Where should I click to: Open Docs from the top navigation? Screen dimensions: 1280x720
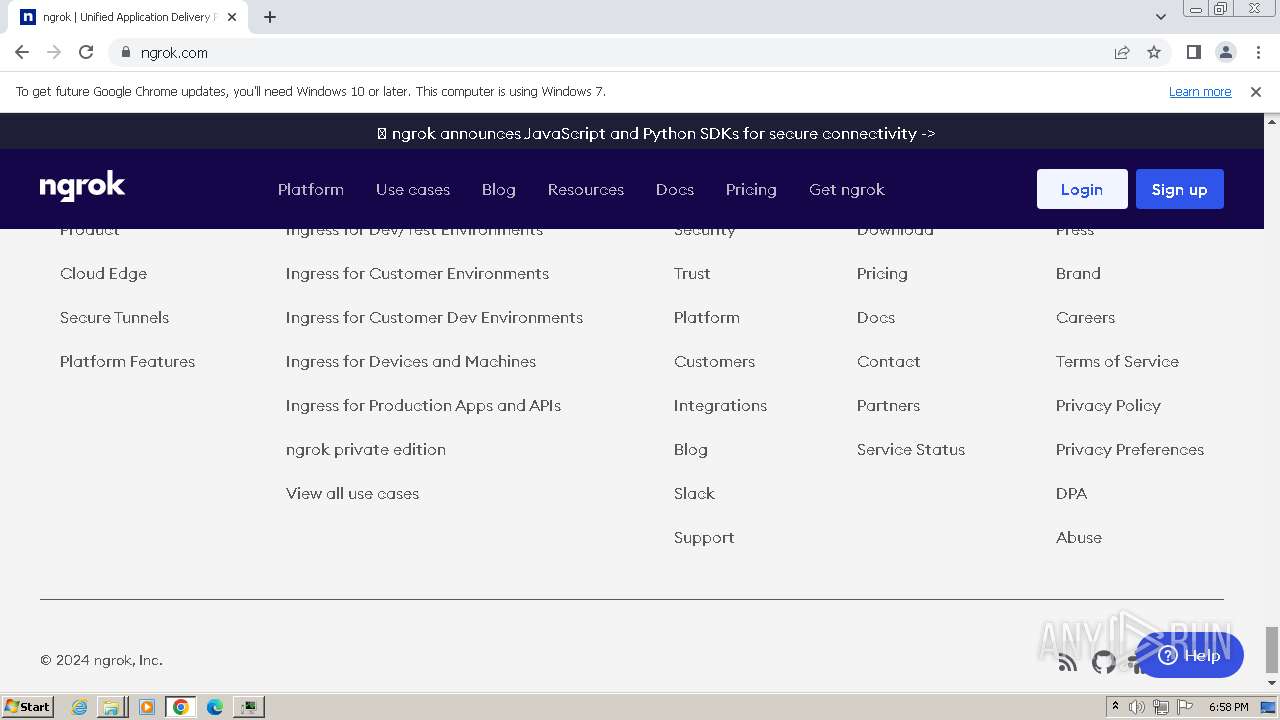pyautogui.click(x=675, y=189)
